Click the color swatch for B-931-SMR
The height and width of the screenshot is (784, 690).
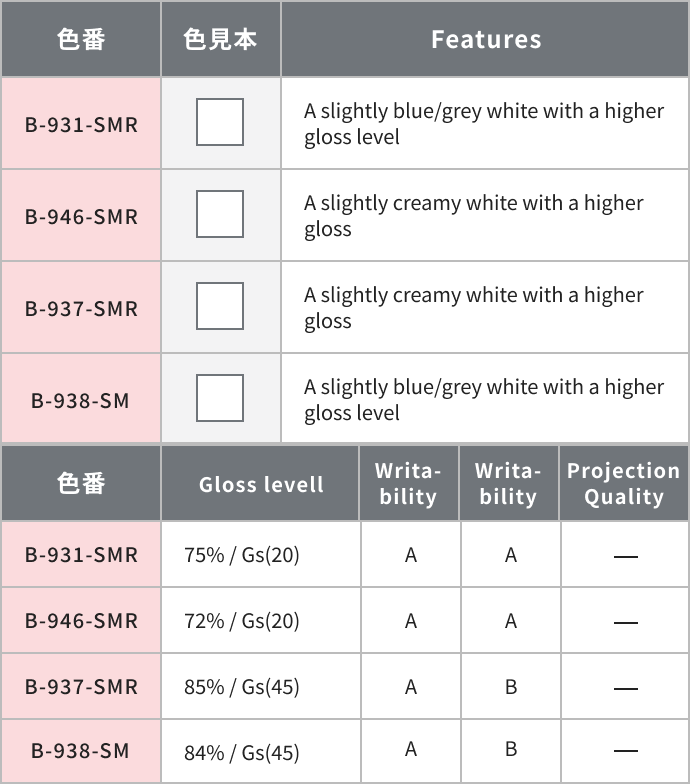click(x=220, y=122)
